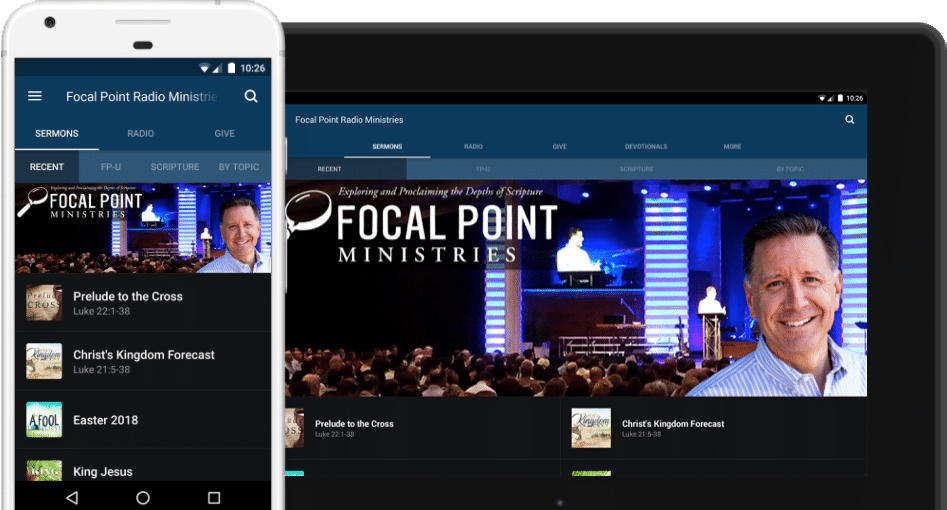Screen dimensions: 947x510
Task: Tap the Easter 2018 A Fool thumbnail
Action: (44, 420)
